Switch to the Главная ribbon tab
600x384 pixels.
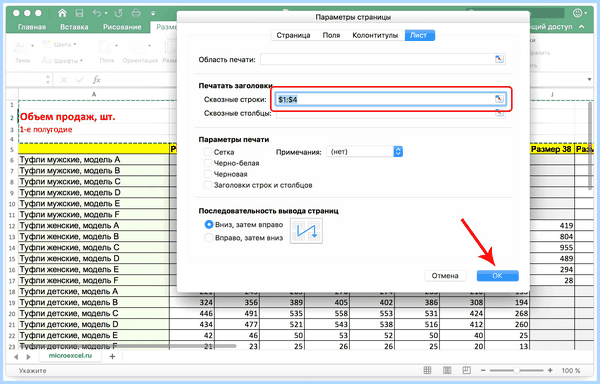[x=32, y=27]
